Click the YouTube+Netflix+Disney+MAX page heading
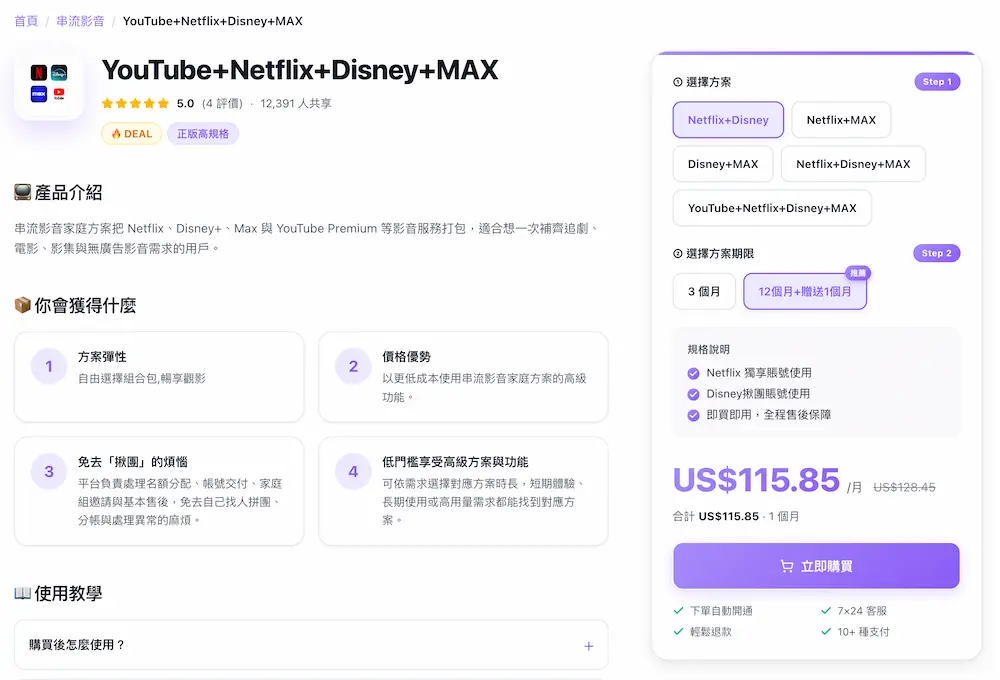The image size is (1000, 680). 300,70
